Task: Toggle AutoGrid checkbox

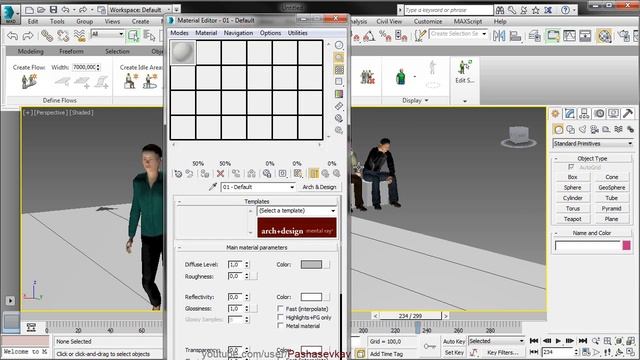Action: (571, 167)
